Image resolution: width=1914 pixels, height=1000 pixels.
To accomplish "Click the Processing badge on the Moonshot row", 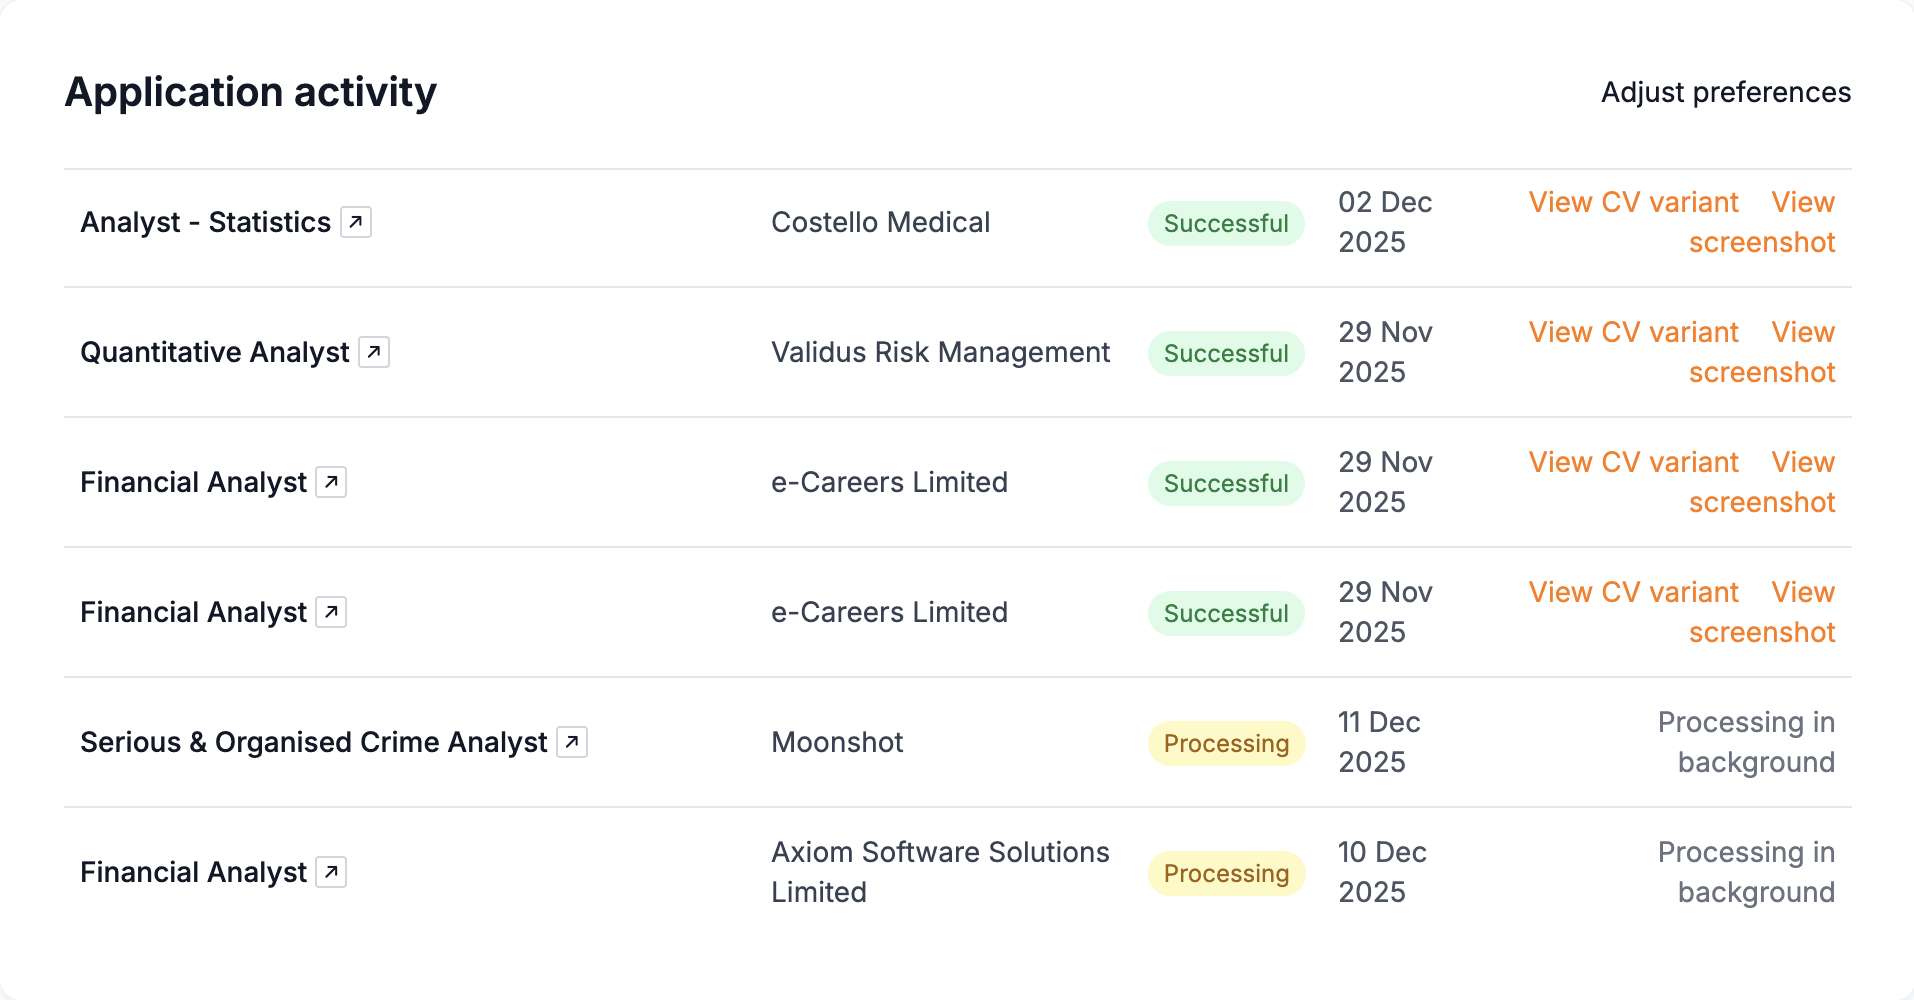I will point(1226,743).
